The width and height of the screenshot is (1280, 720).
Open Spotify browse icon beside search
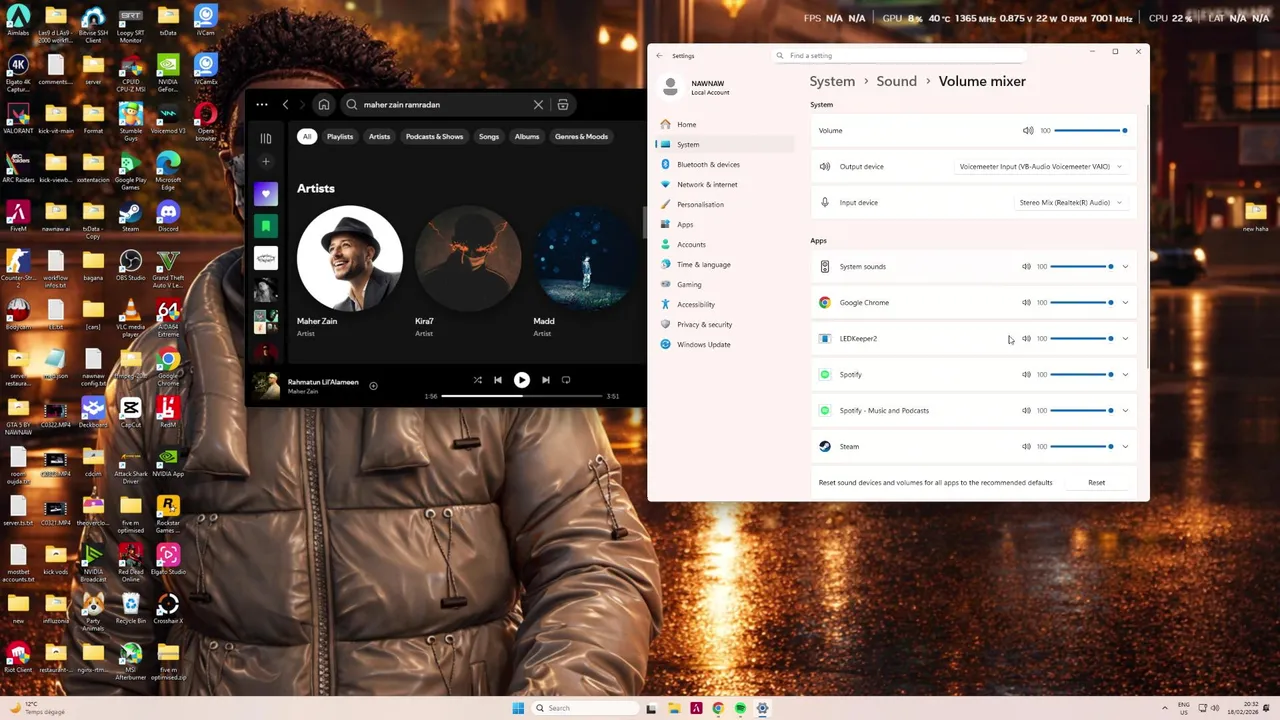[563, 105]
